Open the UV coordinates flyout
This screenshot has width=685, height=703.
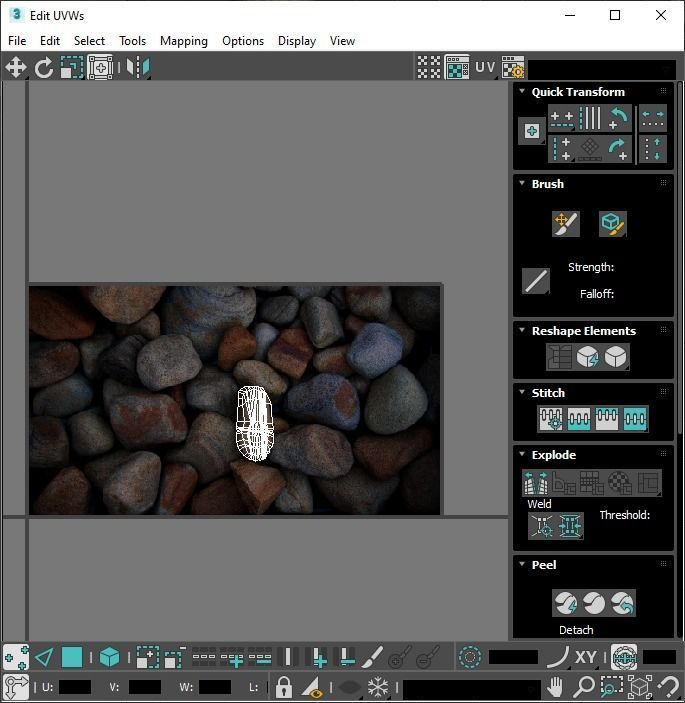(x=485, y=67)
